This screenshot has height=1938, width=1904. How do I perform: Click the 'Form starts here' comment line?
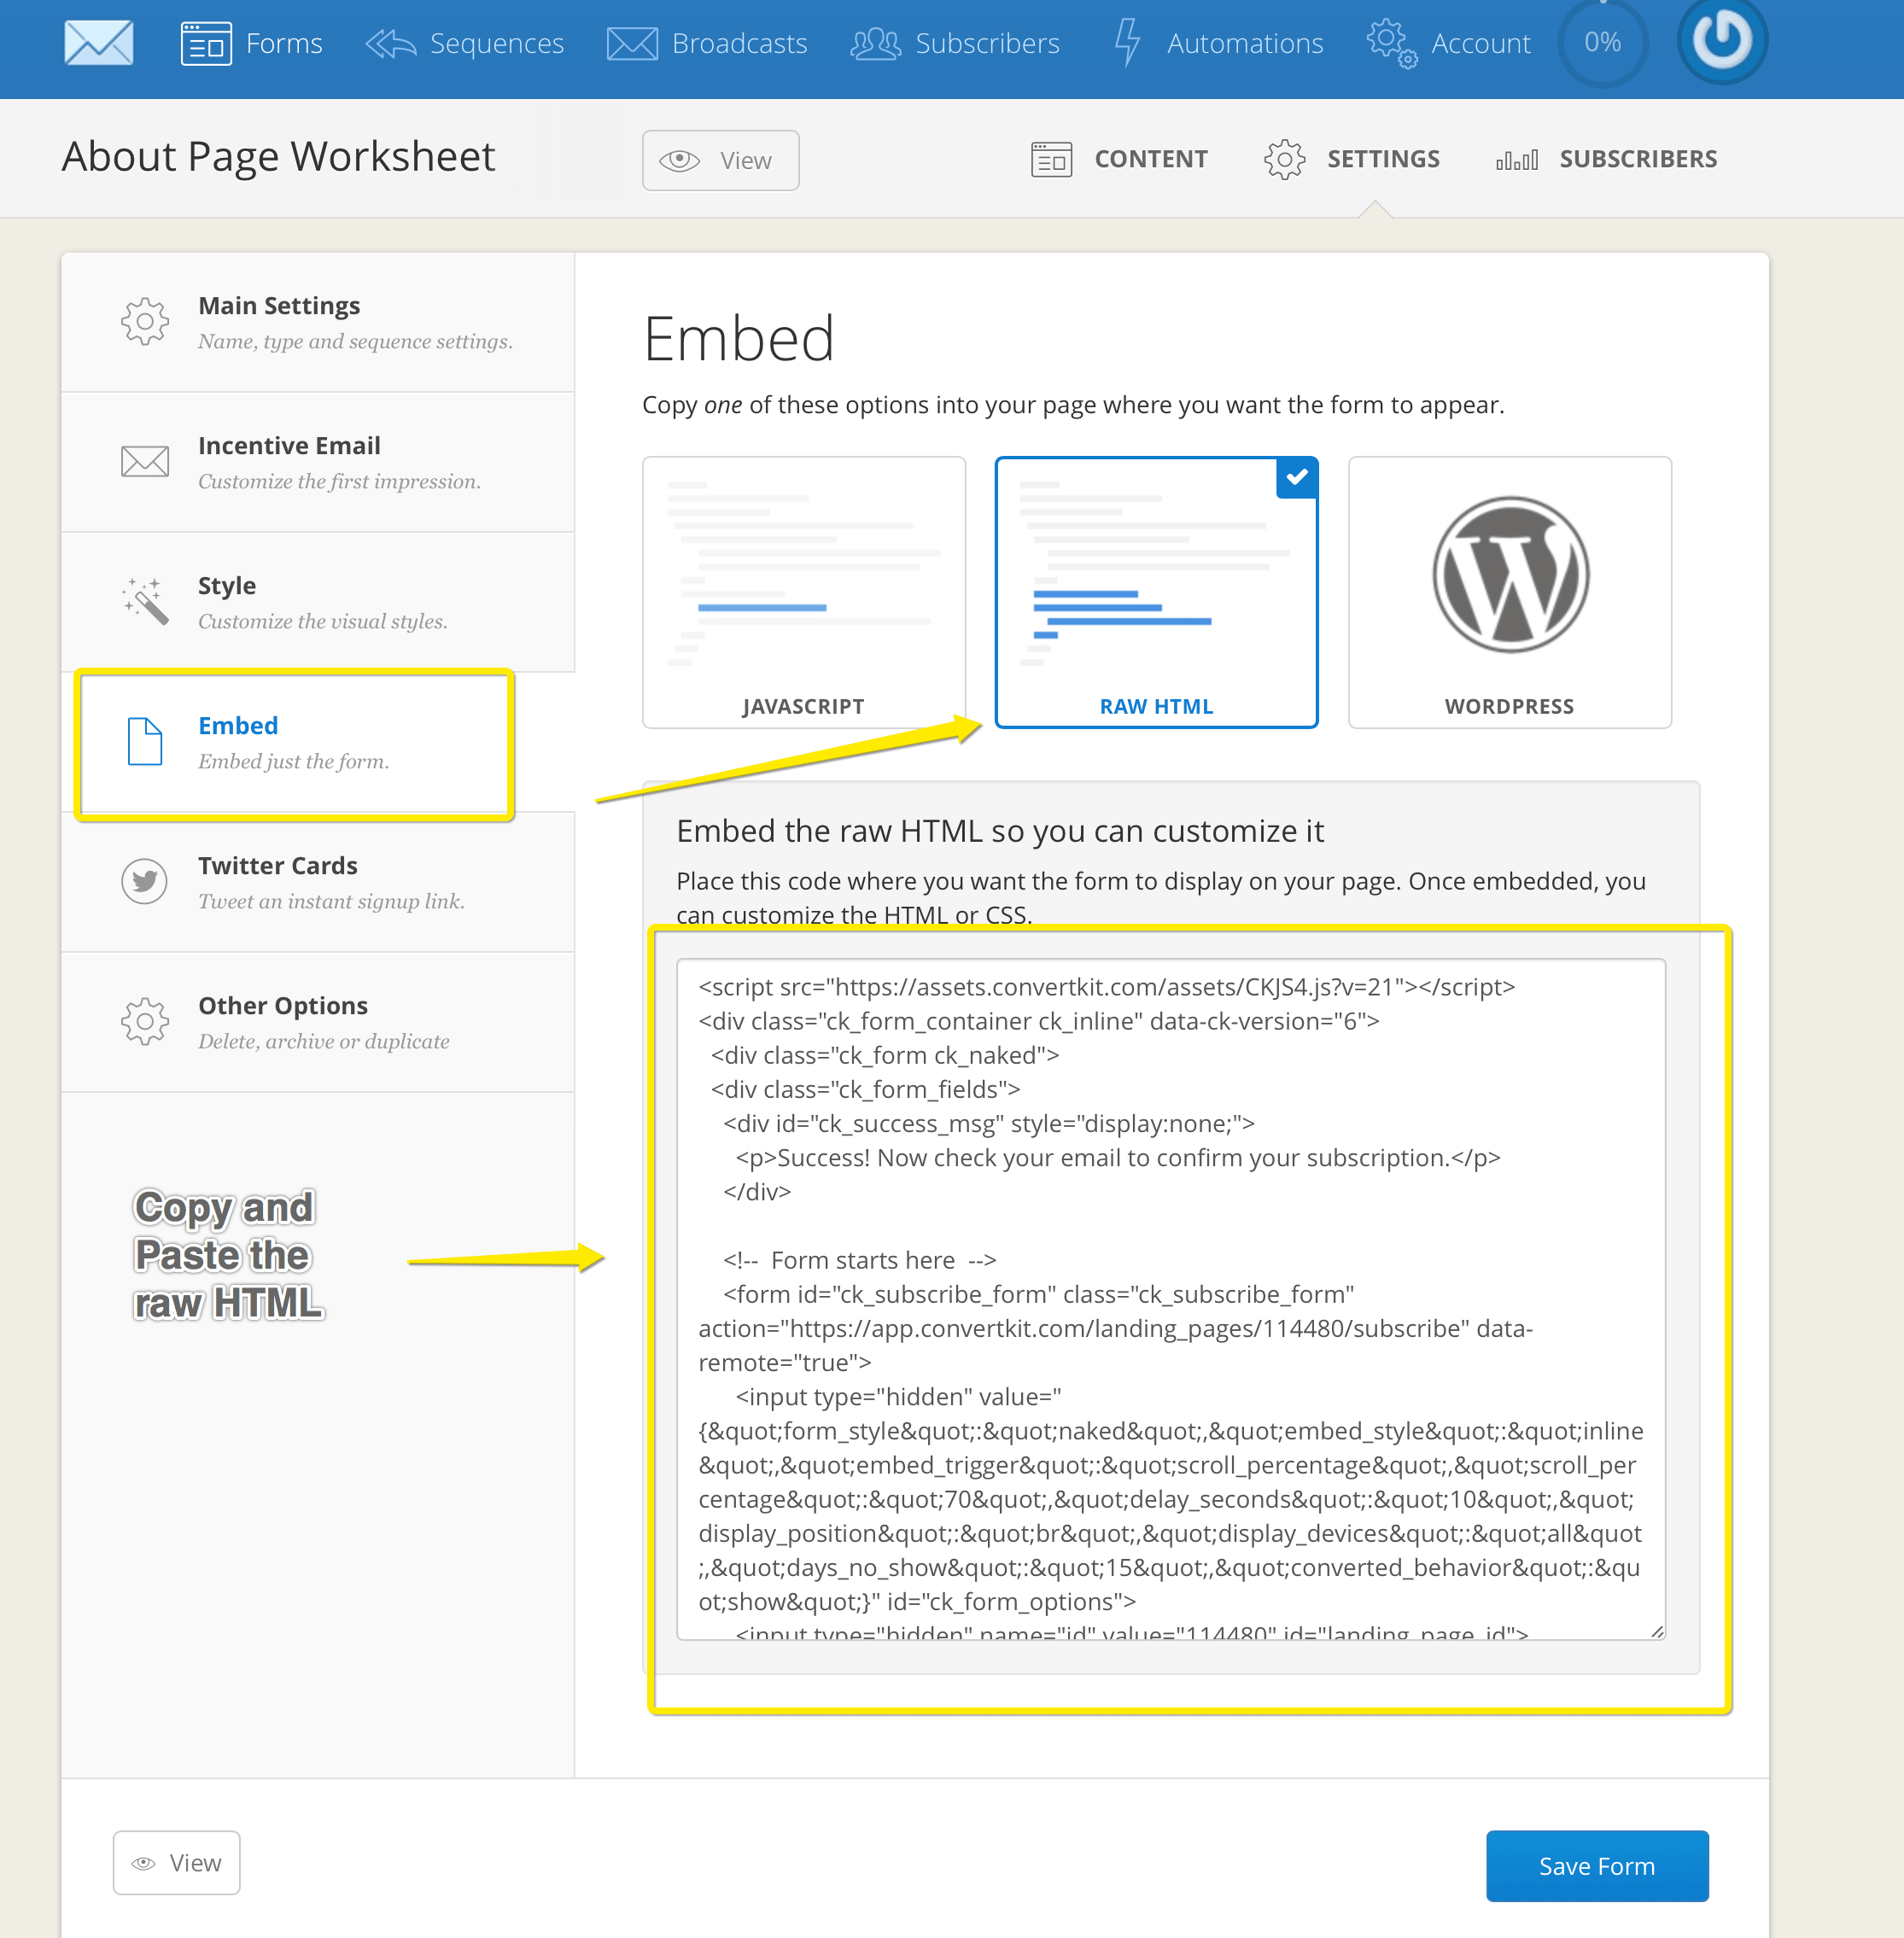[x=860, y=1260]
